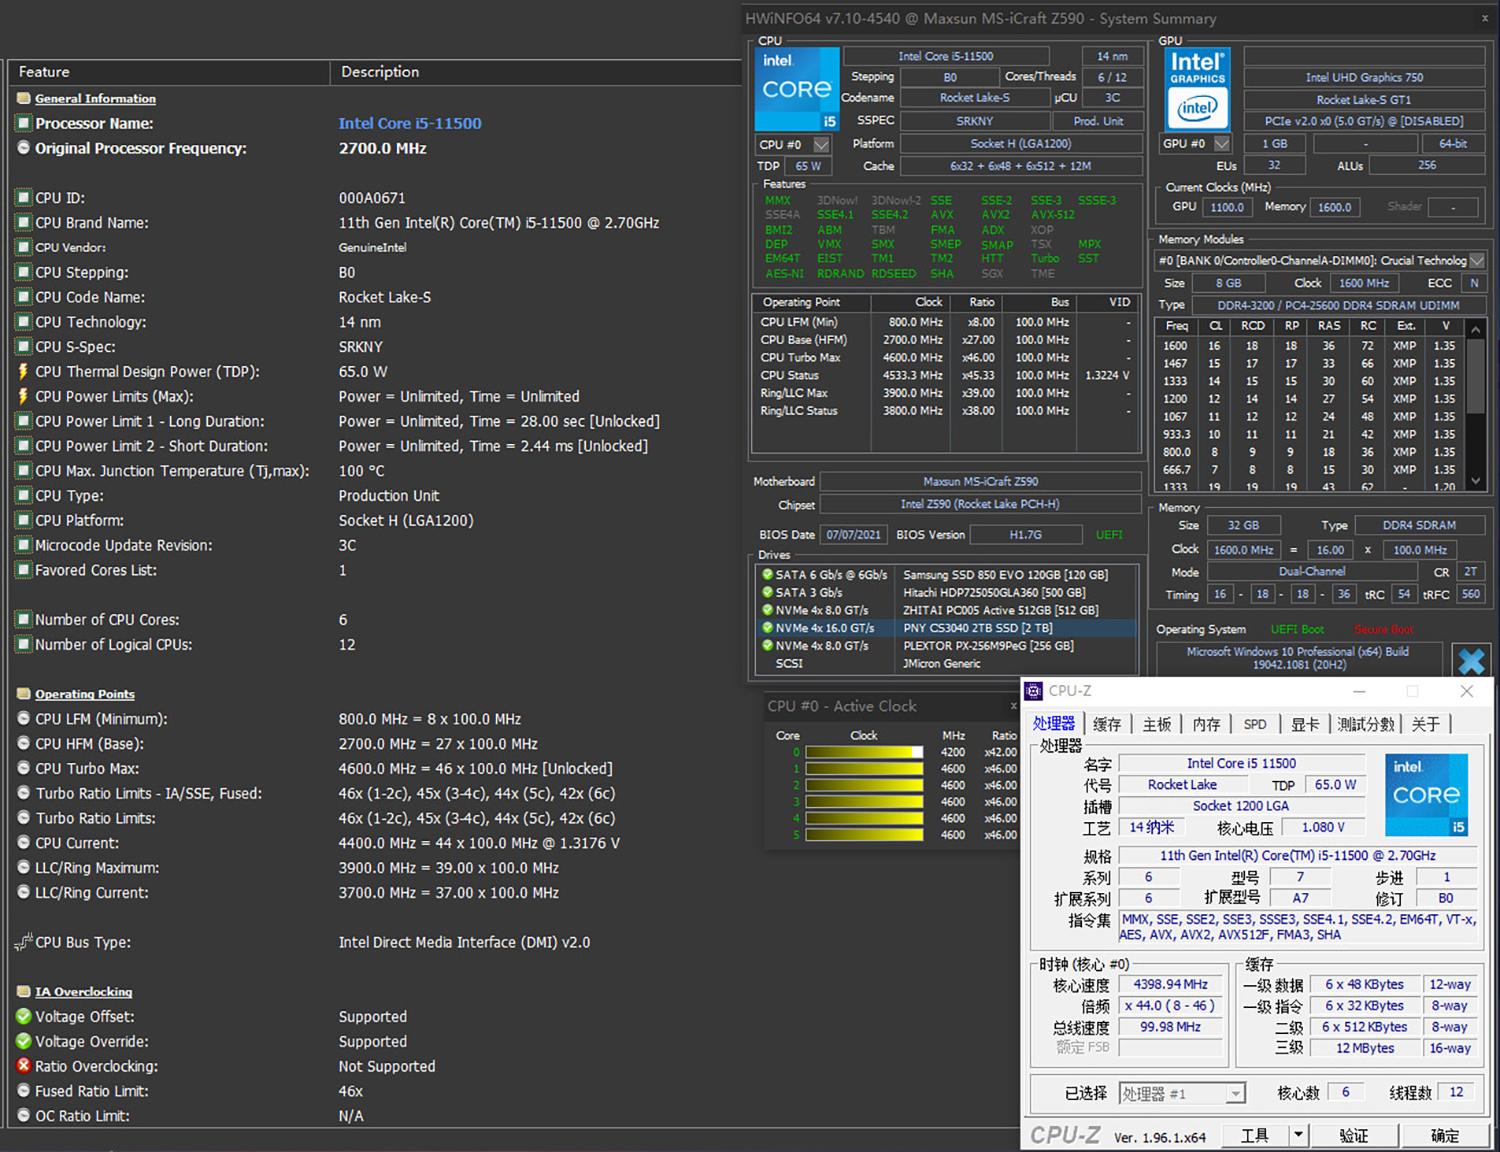
Task: Click the red X icon beside Ratio Overclocking
Action: coord(24,1066)
